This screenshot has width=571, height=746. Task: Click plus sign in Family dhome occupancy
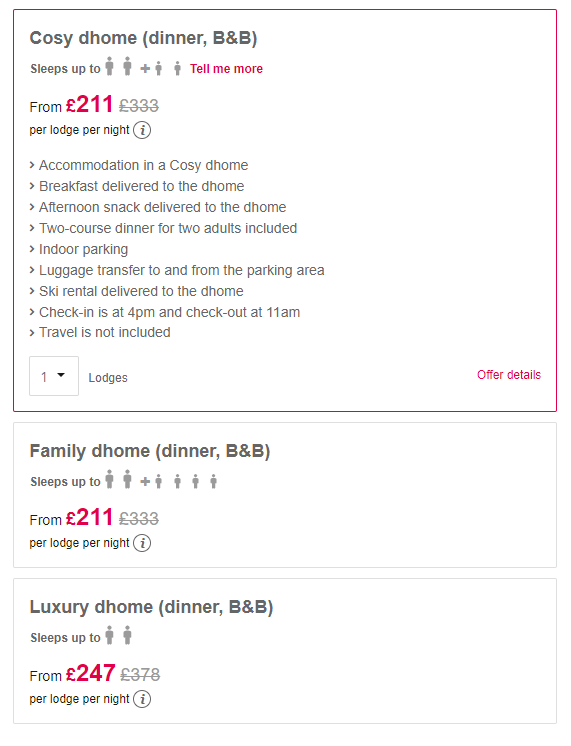(x=145, y=482)
